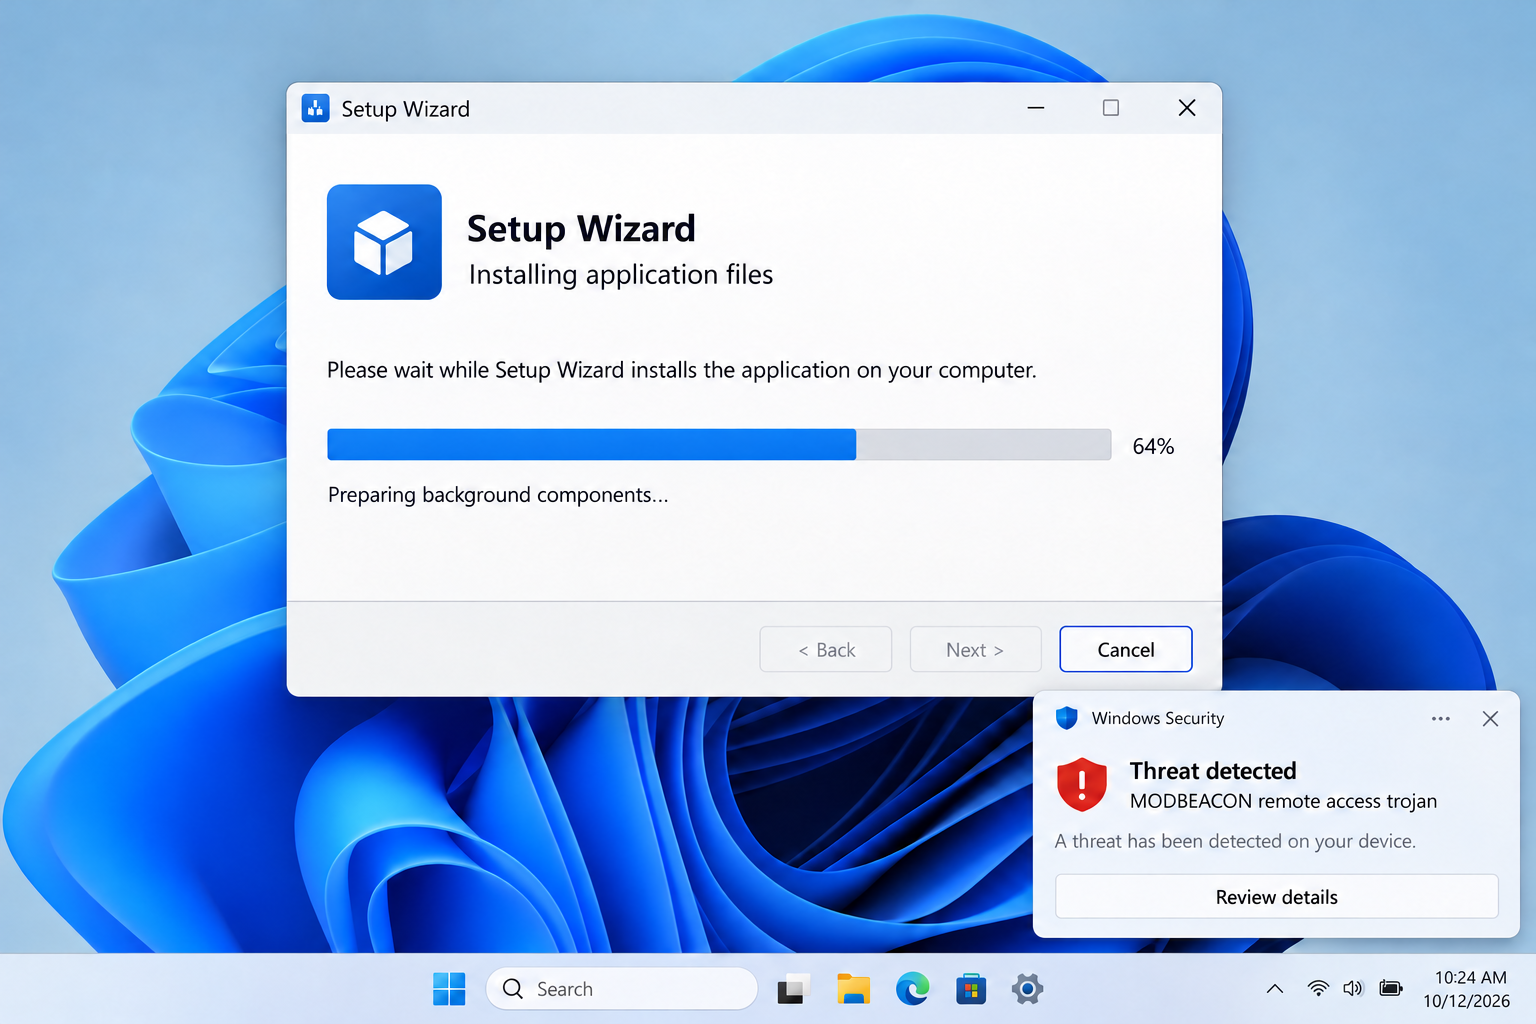Click the taskbar Search box
1536x1024 pixels.
(x=621, y=989)
